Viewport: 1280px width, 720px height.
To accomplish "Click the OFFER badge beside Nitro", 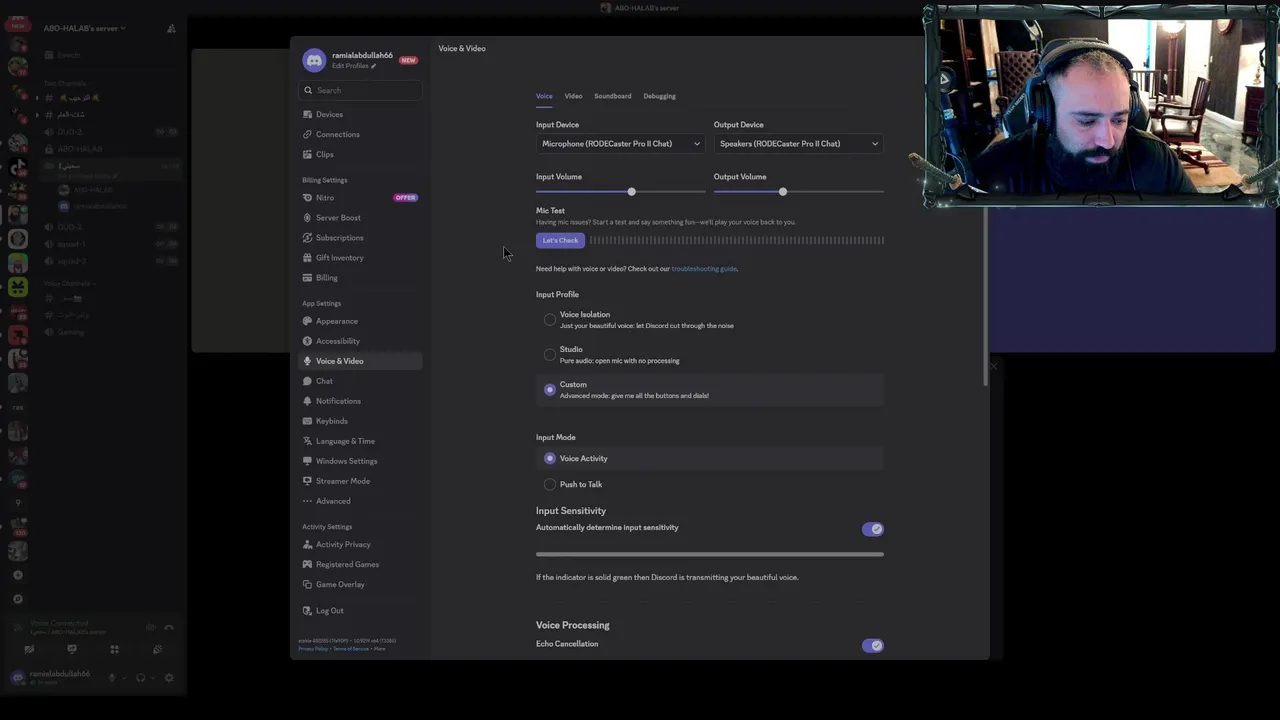I will pyautogui.click(x=405, y=198).
